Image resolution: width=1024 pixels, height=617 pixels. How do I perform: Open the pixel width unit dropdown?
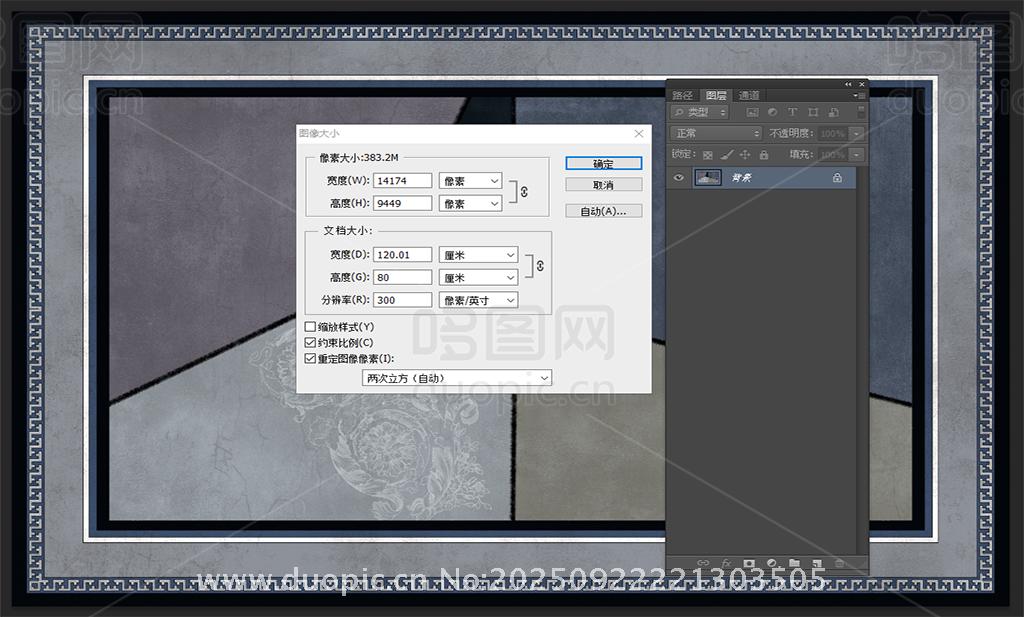470,181
